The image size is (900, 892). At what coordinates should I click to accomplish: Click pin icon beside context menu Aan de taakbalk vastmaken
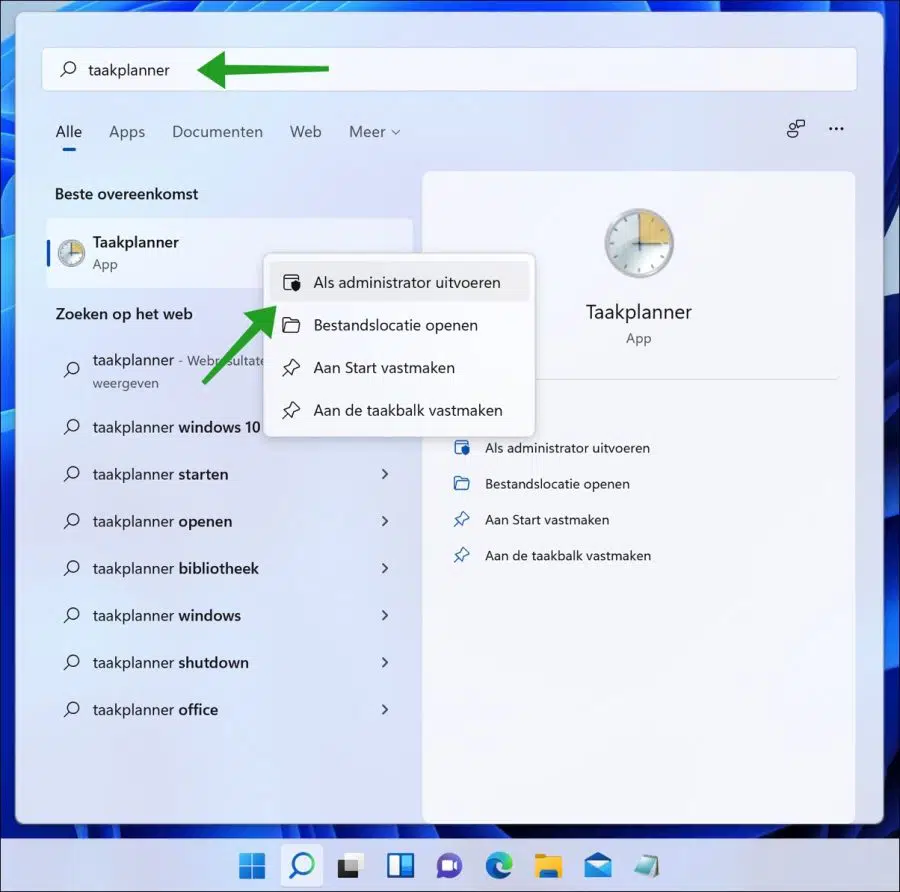[x=292, y=410]
